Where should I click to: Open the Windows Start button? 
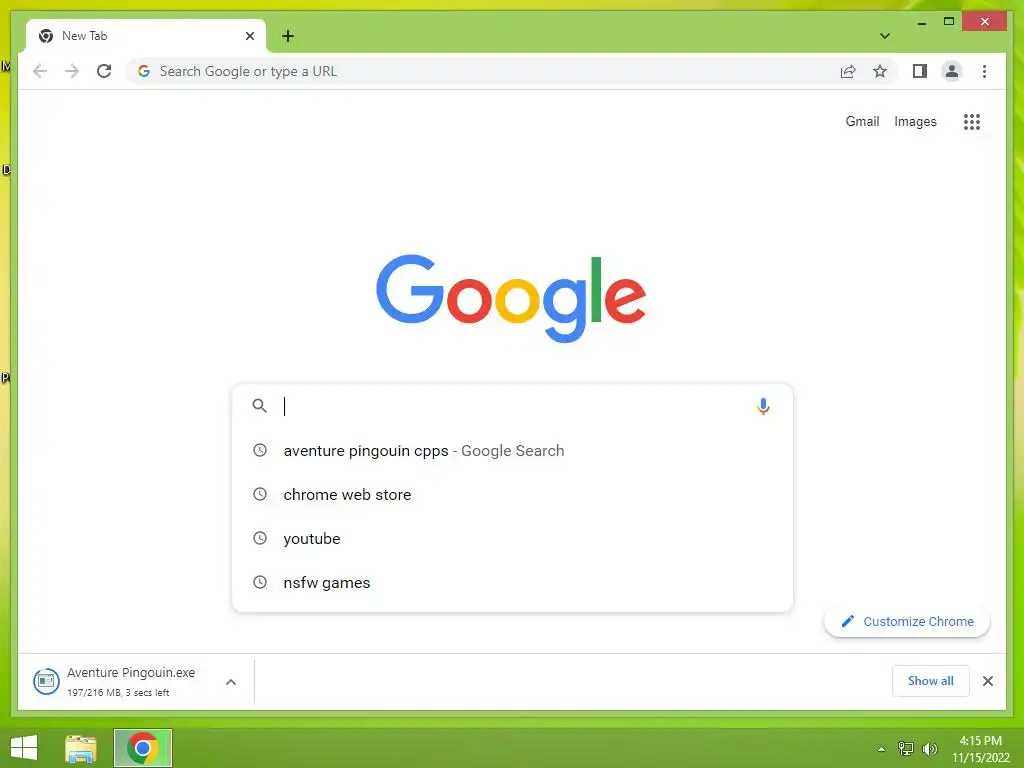coord(24,748)
